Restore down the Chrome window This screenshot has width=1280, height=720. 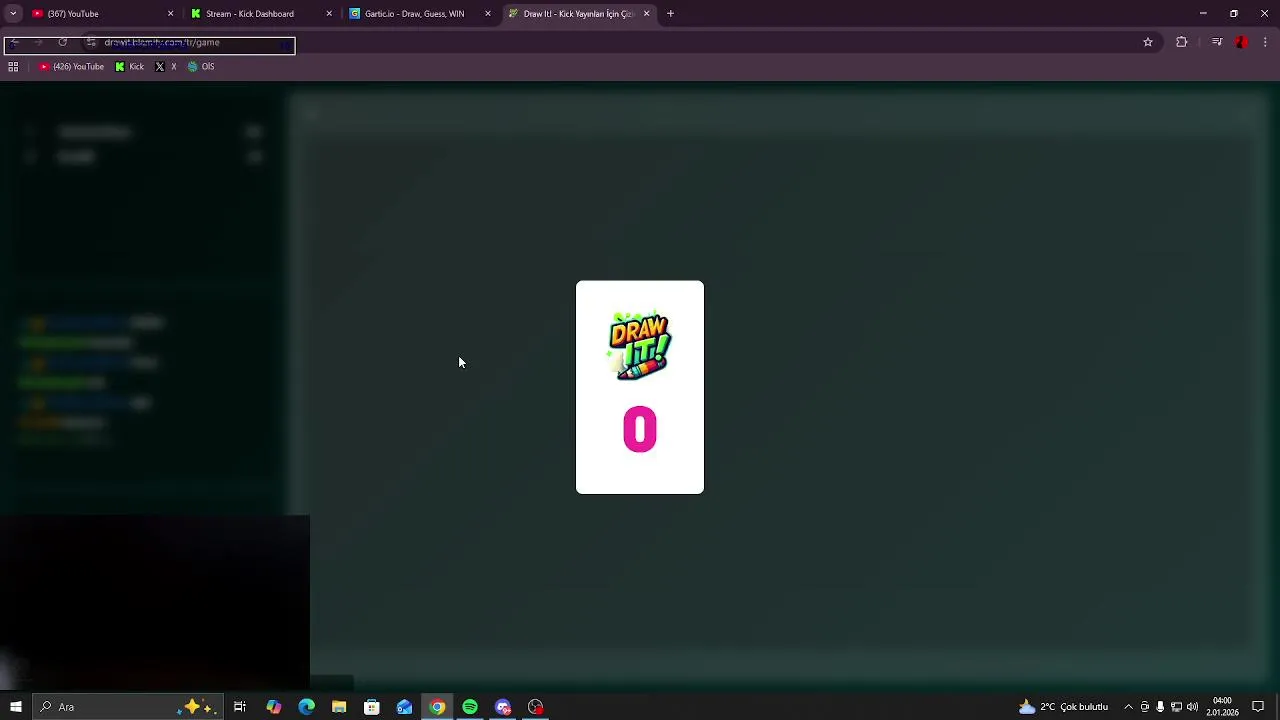click(1234, 14)
